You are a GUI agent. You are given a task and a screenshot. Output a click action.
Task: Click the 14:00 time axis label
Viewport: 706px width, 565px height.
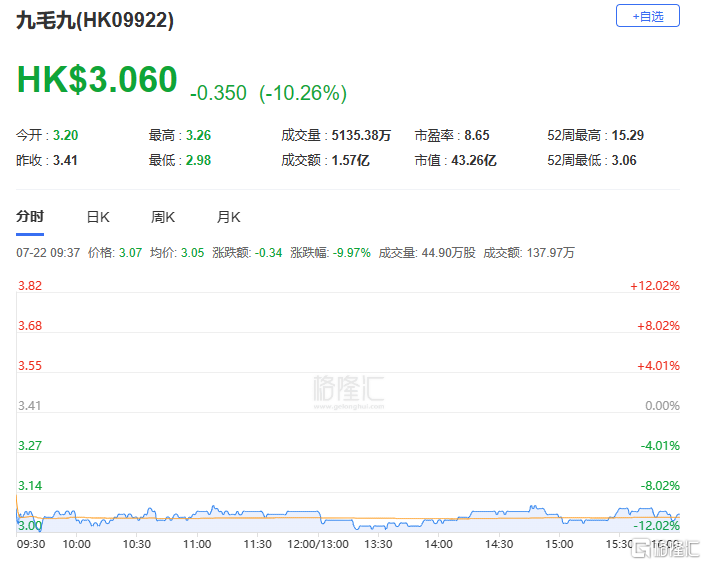pyautogui.click(x=439, y=544)
